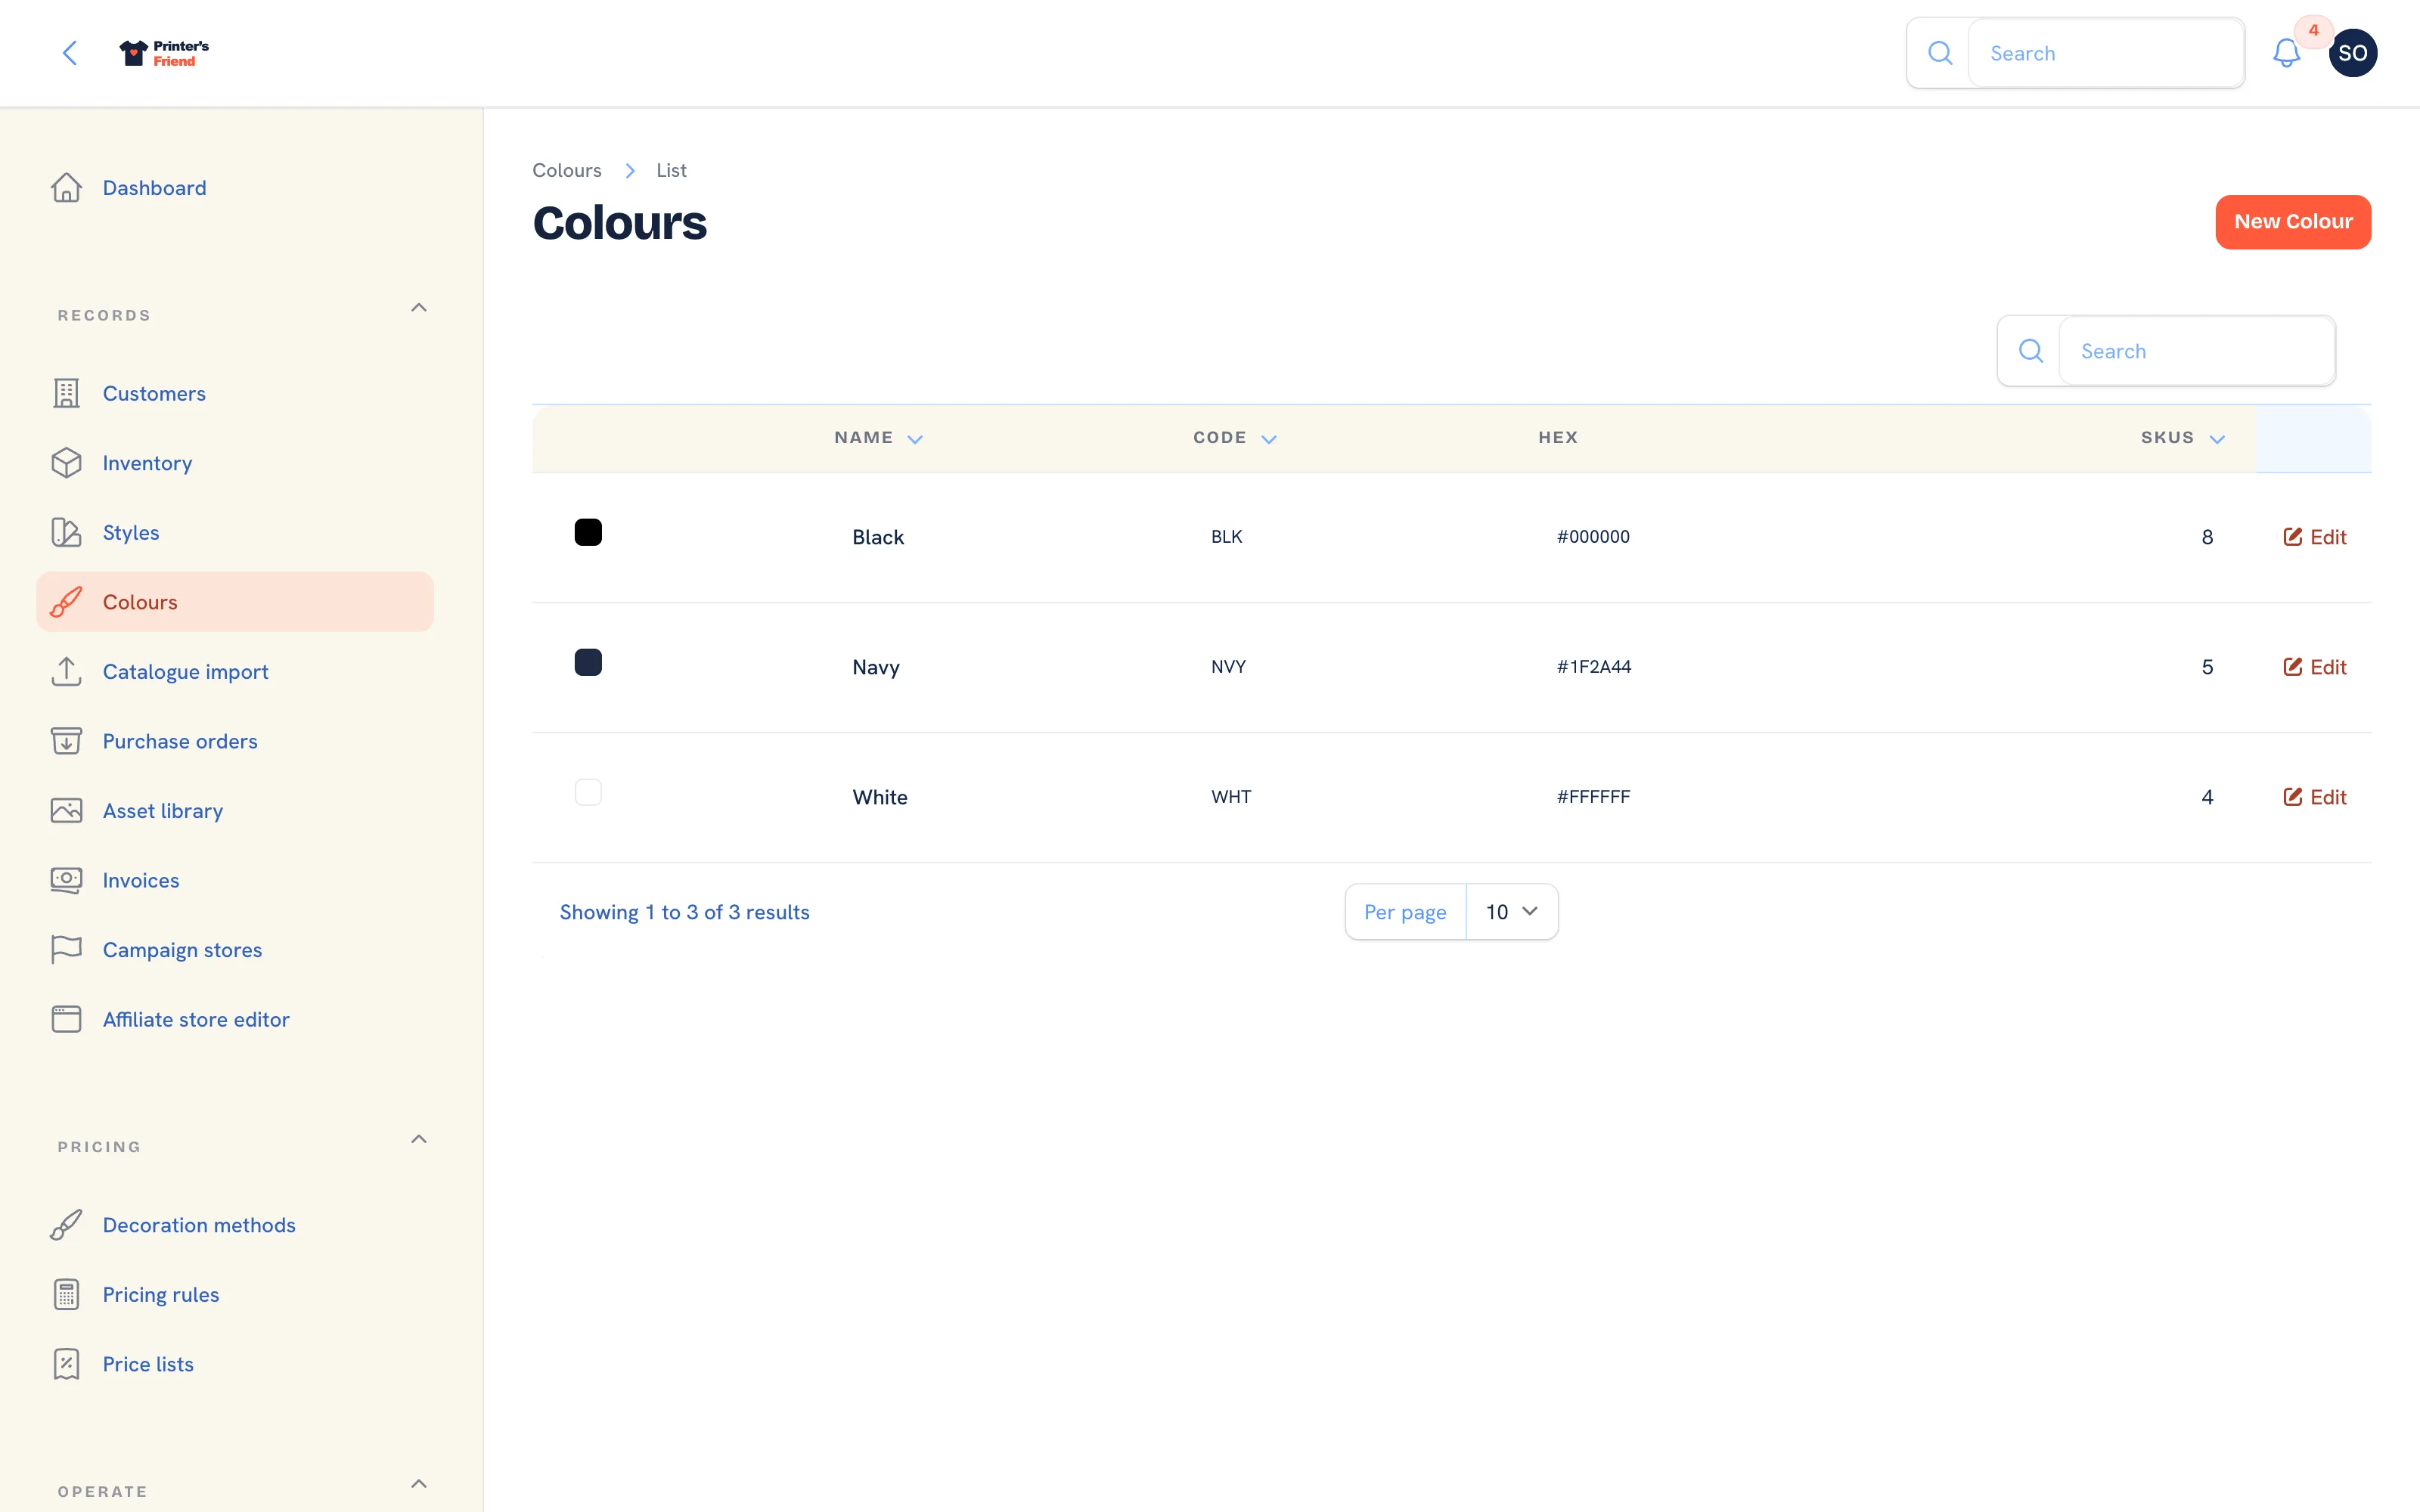Viewport: 2420px width, 1512px height.
Task: Click the Catalogue import upload icon
Action: 67,671
